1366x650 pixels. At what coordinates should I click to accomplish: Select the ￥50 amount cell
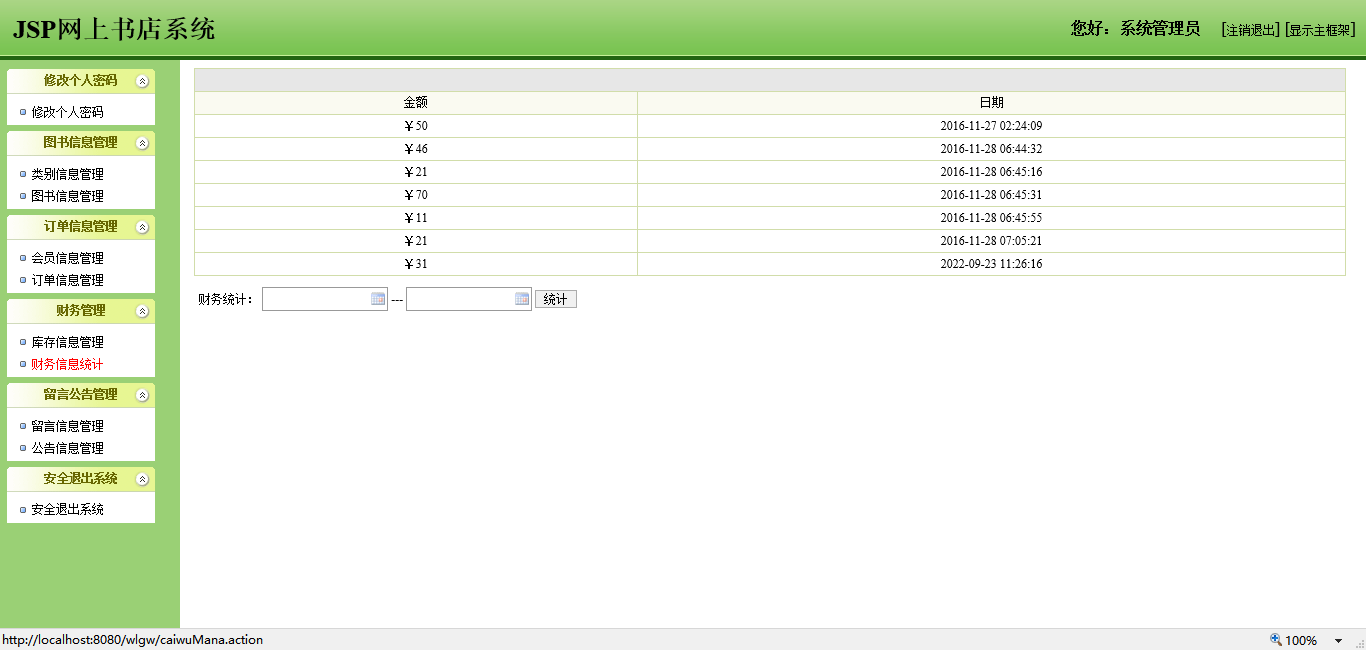[416, 126]
